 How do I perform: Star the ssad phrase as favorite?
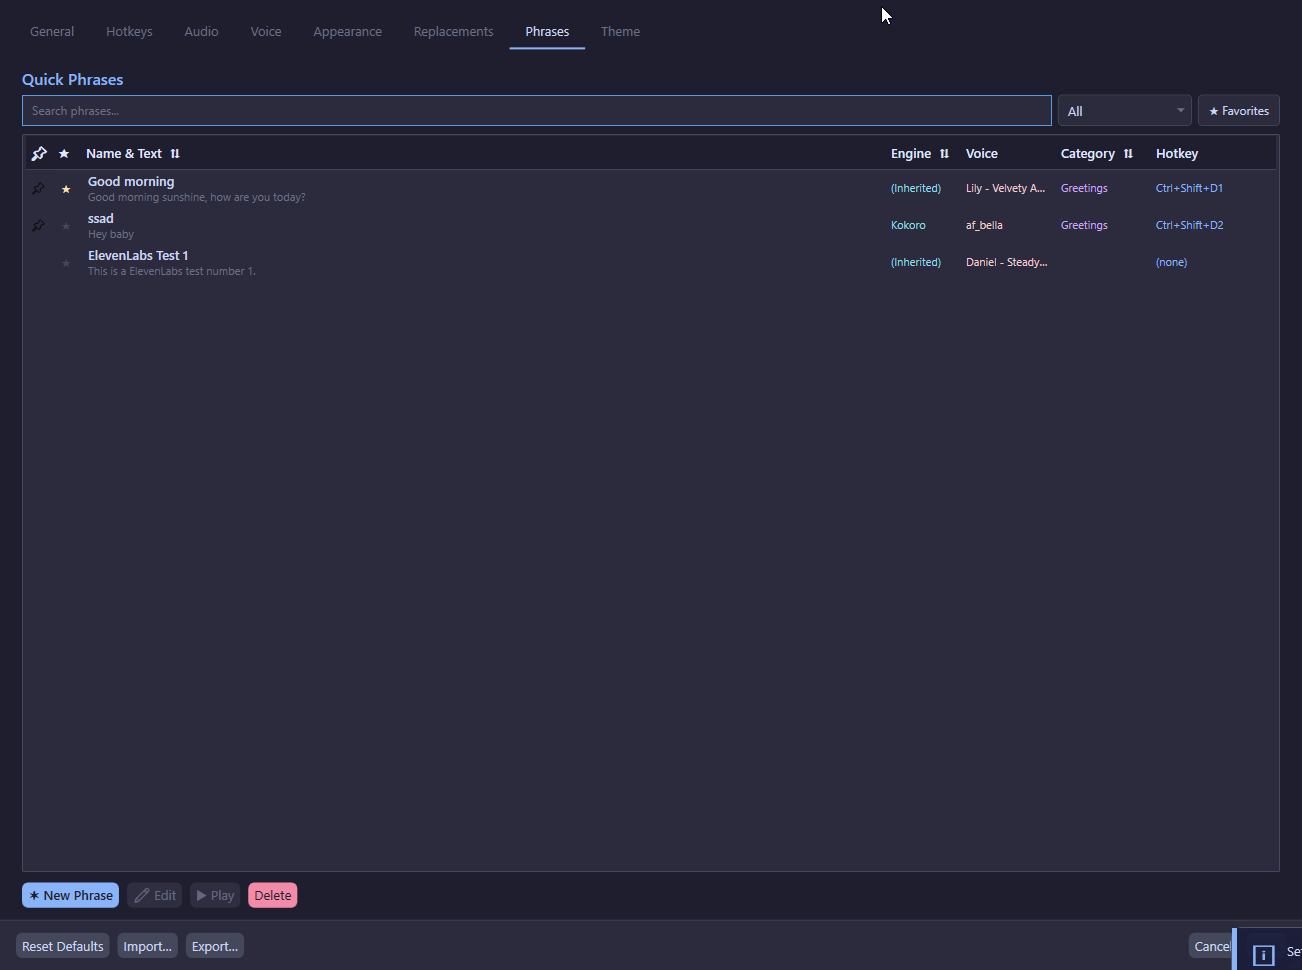pyautogui.click(x=66, y=226)
